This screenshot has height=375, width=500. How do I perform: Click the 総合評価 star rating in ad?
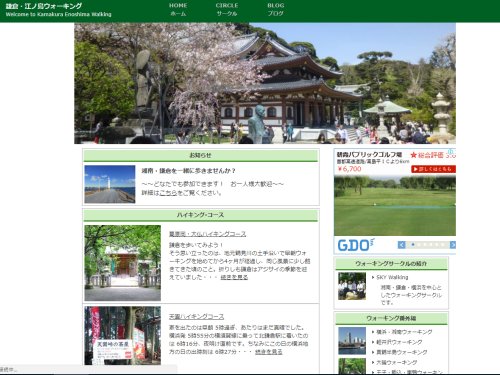[x=433, y=155]
